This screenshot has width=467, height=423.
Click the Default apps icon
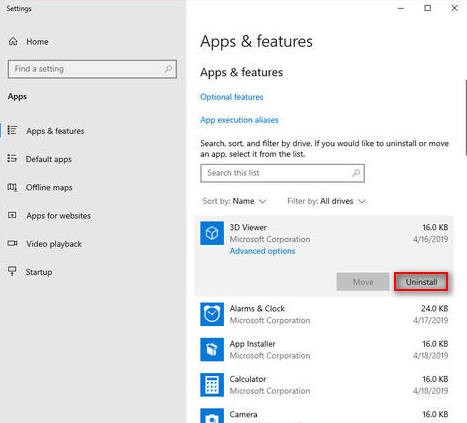coord(12,159)
